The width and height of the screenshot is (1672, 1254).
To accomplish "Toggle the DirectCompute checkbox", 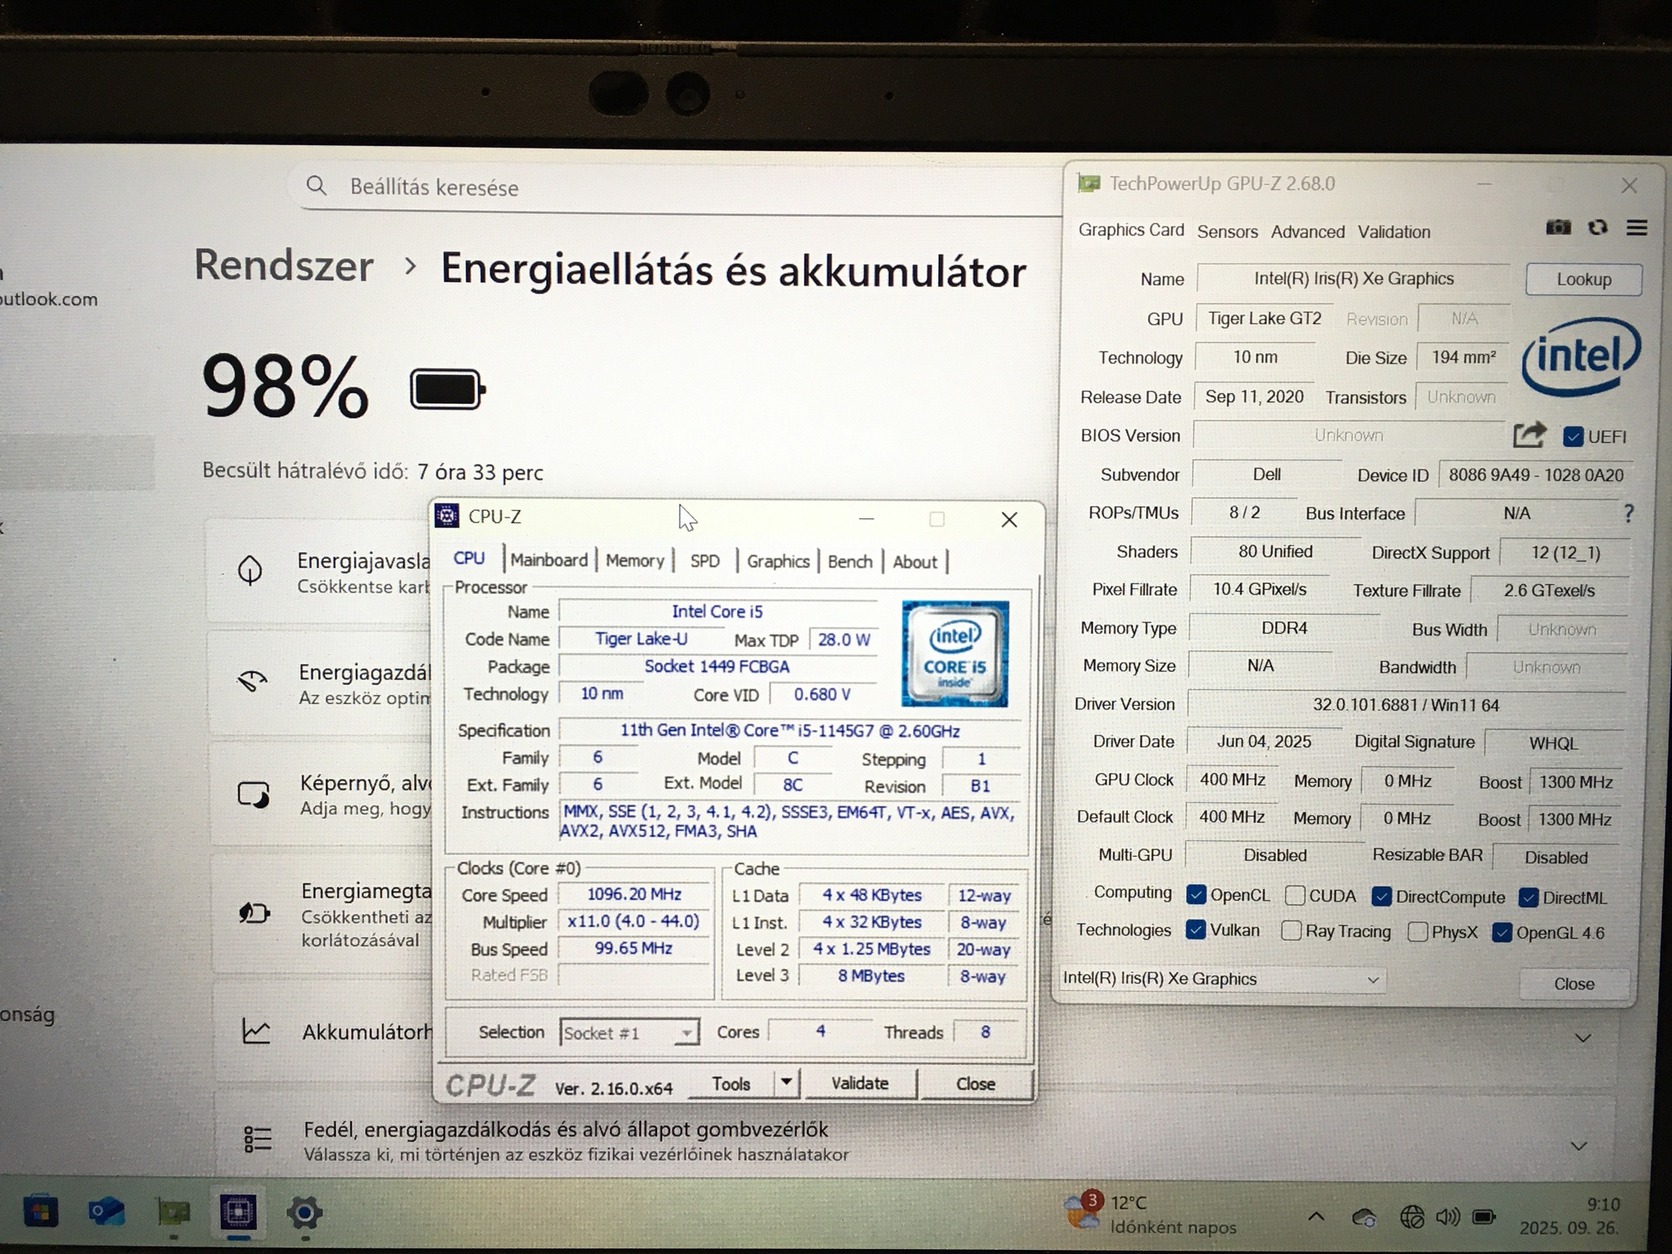I will (1382, 896).
